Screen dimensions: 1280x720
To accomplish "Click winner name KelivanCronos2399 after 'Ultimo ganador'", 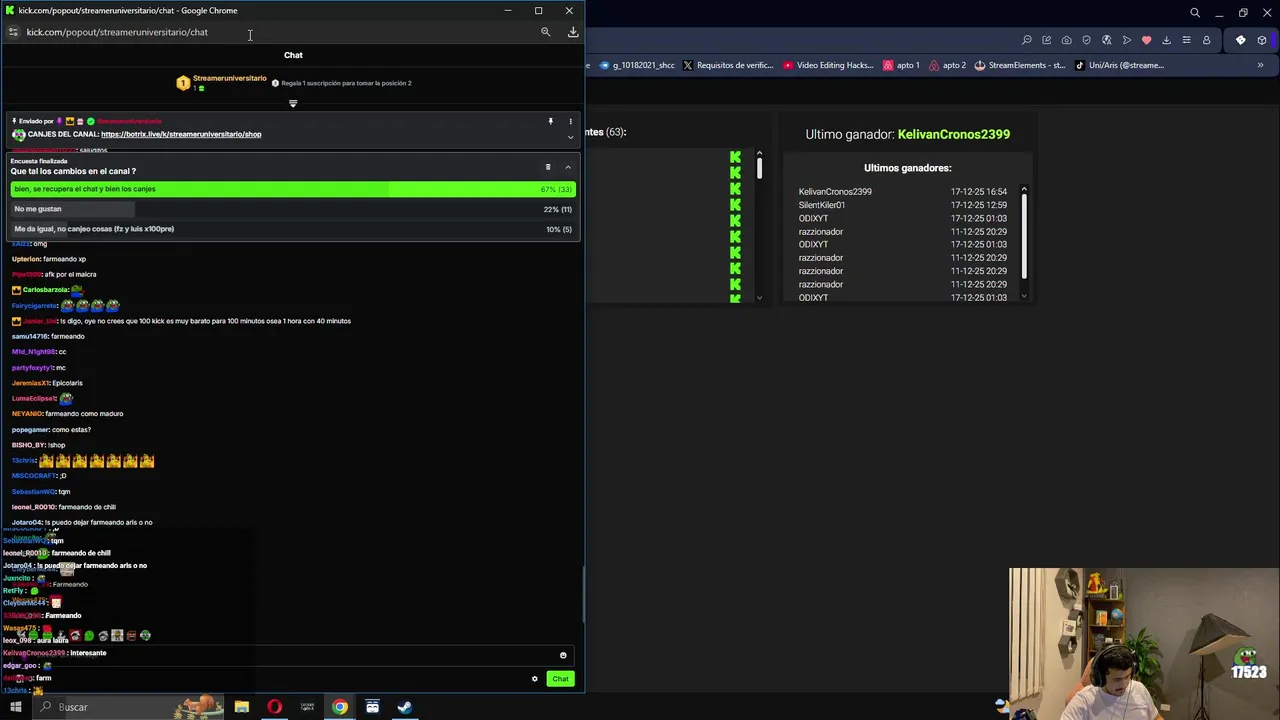I will pos(954,134).
